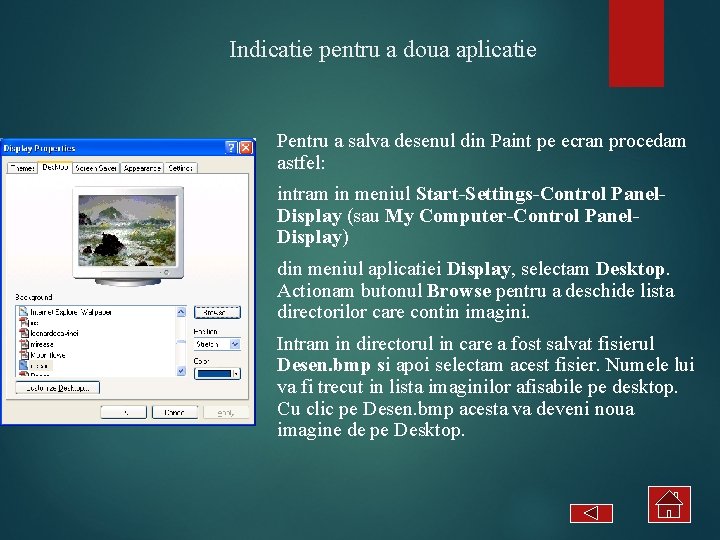720x540 pixels.
Task: Confirm with the OK button
Action: click(124, 412)
